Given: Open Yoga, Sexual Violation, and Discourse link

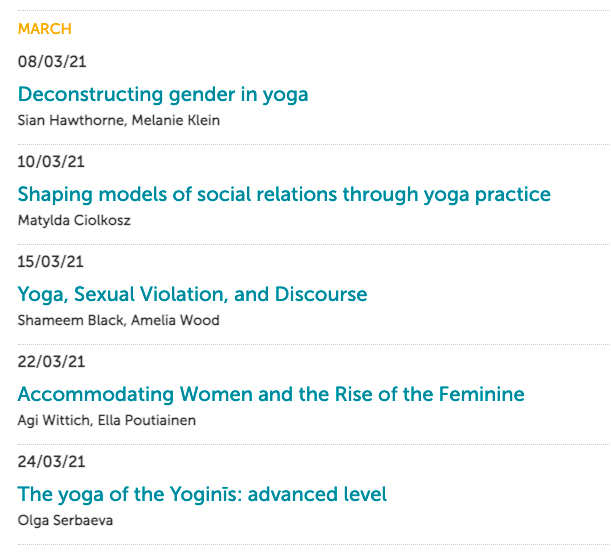Looking at the screenshot, I should [192, 294].
